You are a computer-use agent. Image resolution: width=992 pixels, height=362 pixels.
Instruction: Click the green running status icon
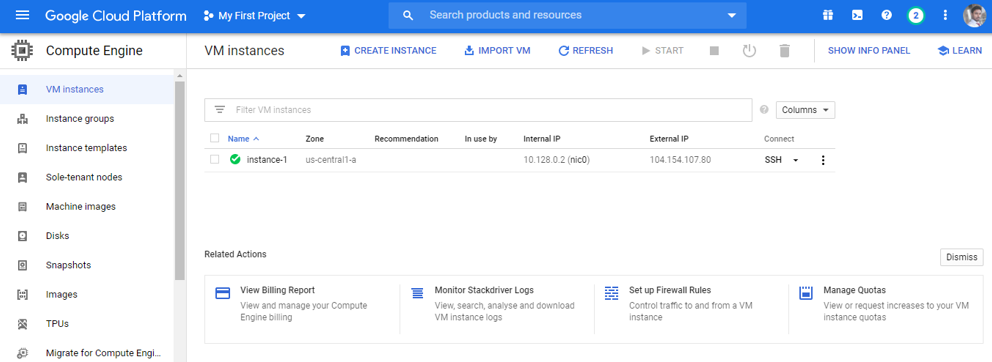[235, 159]
